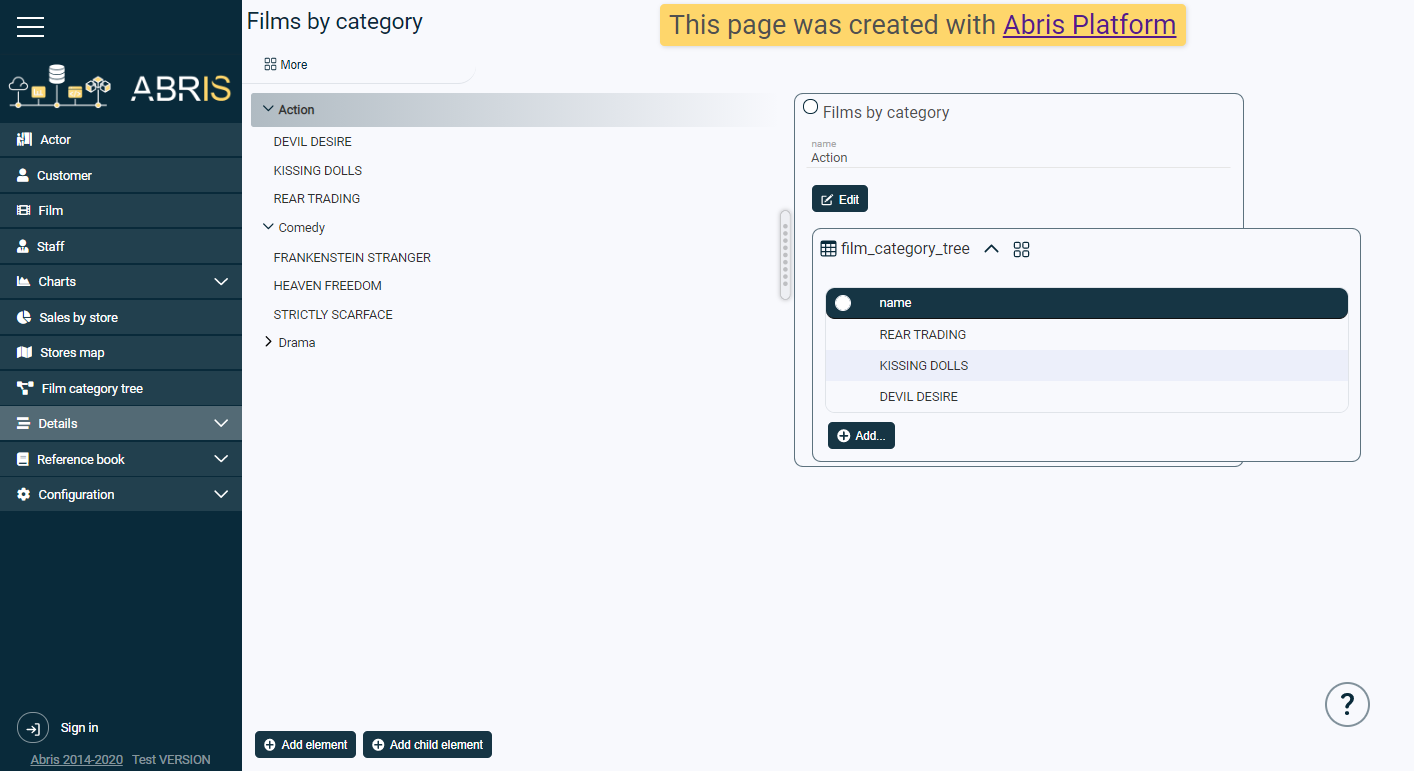Click Add child element button
The width and height of the screenshot is (1414, 771).
427,745
